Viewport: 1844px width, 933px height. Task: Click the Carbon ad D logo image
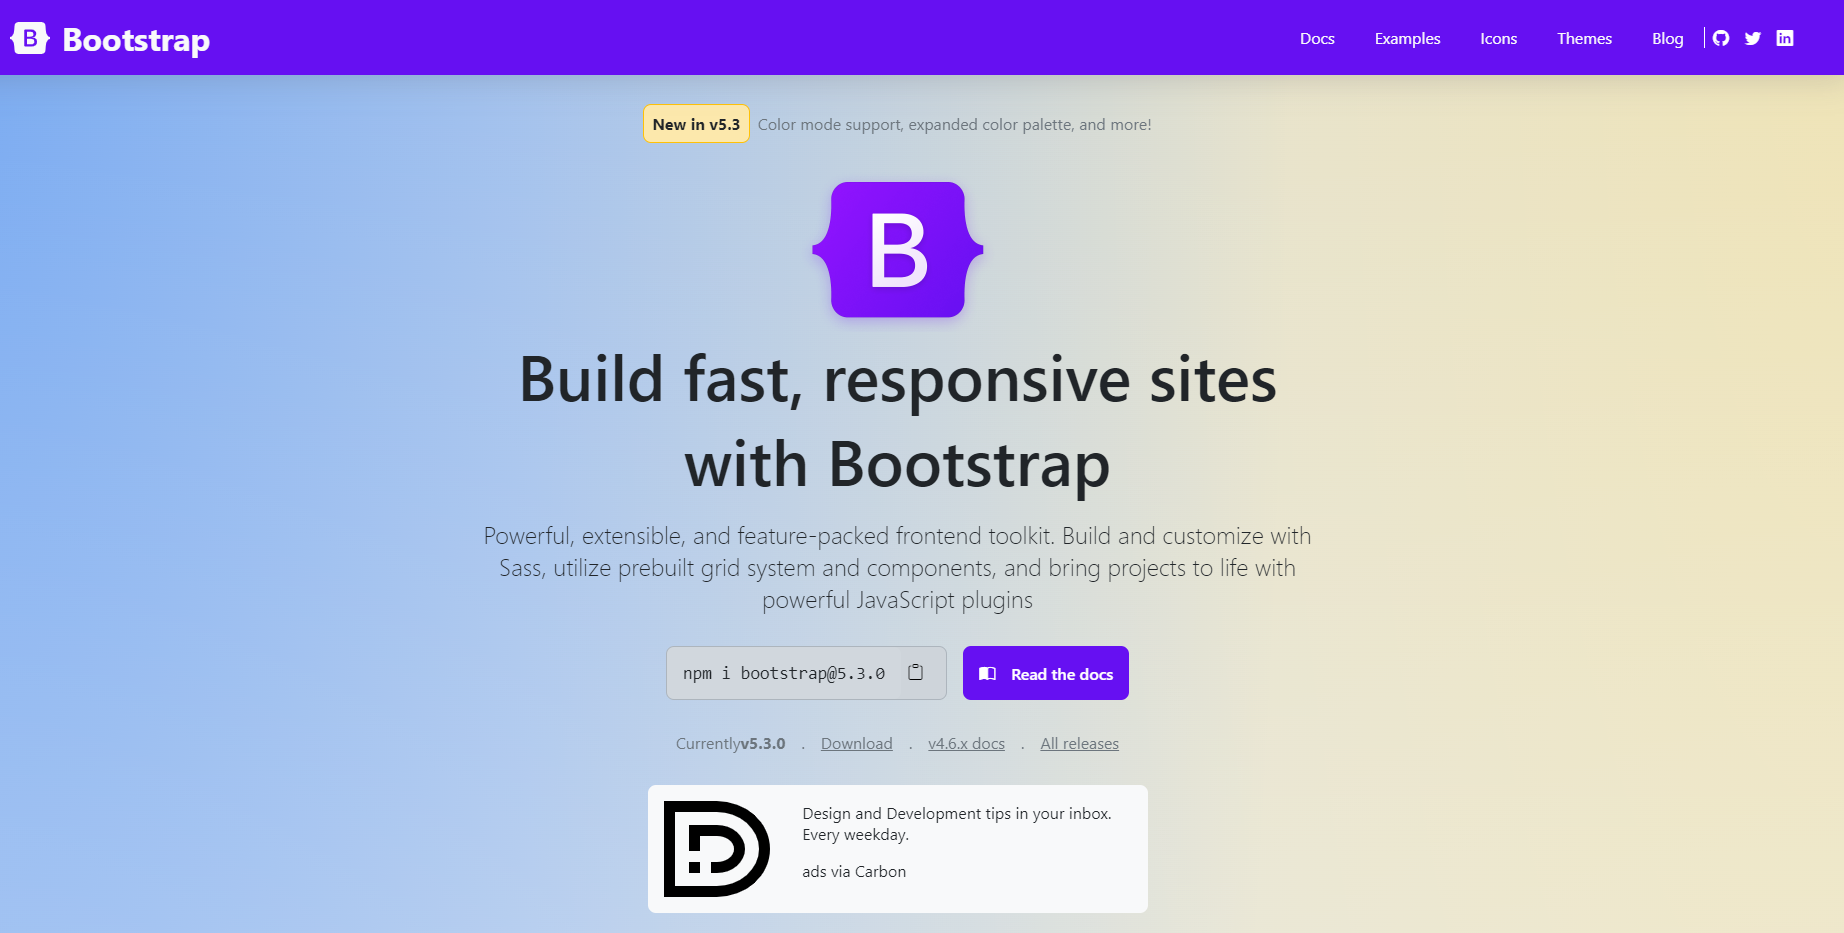coord(717,849)
